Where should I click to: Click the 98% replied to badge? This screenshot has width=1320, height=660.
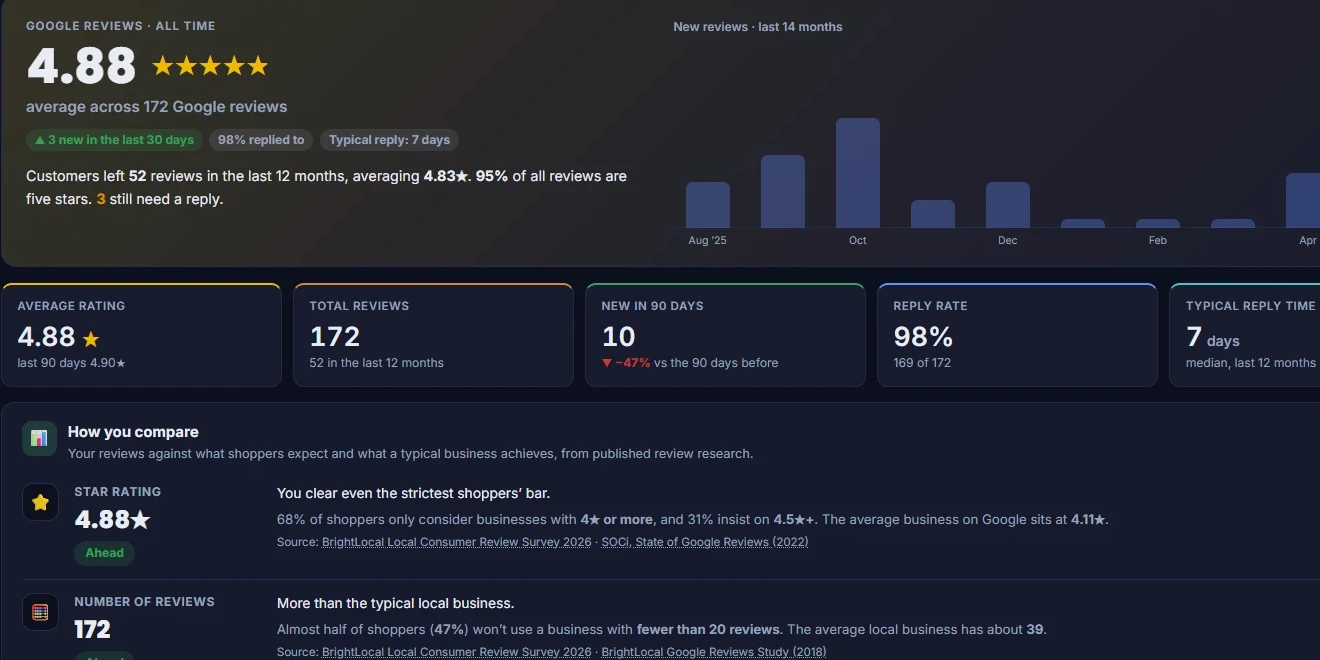coord(261,140)
